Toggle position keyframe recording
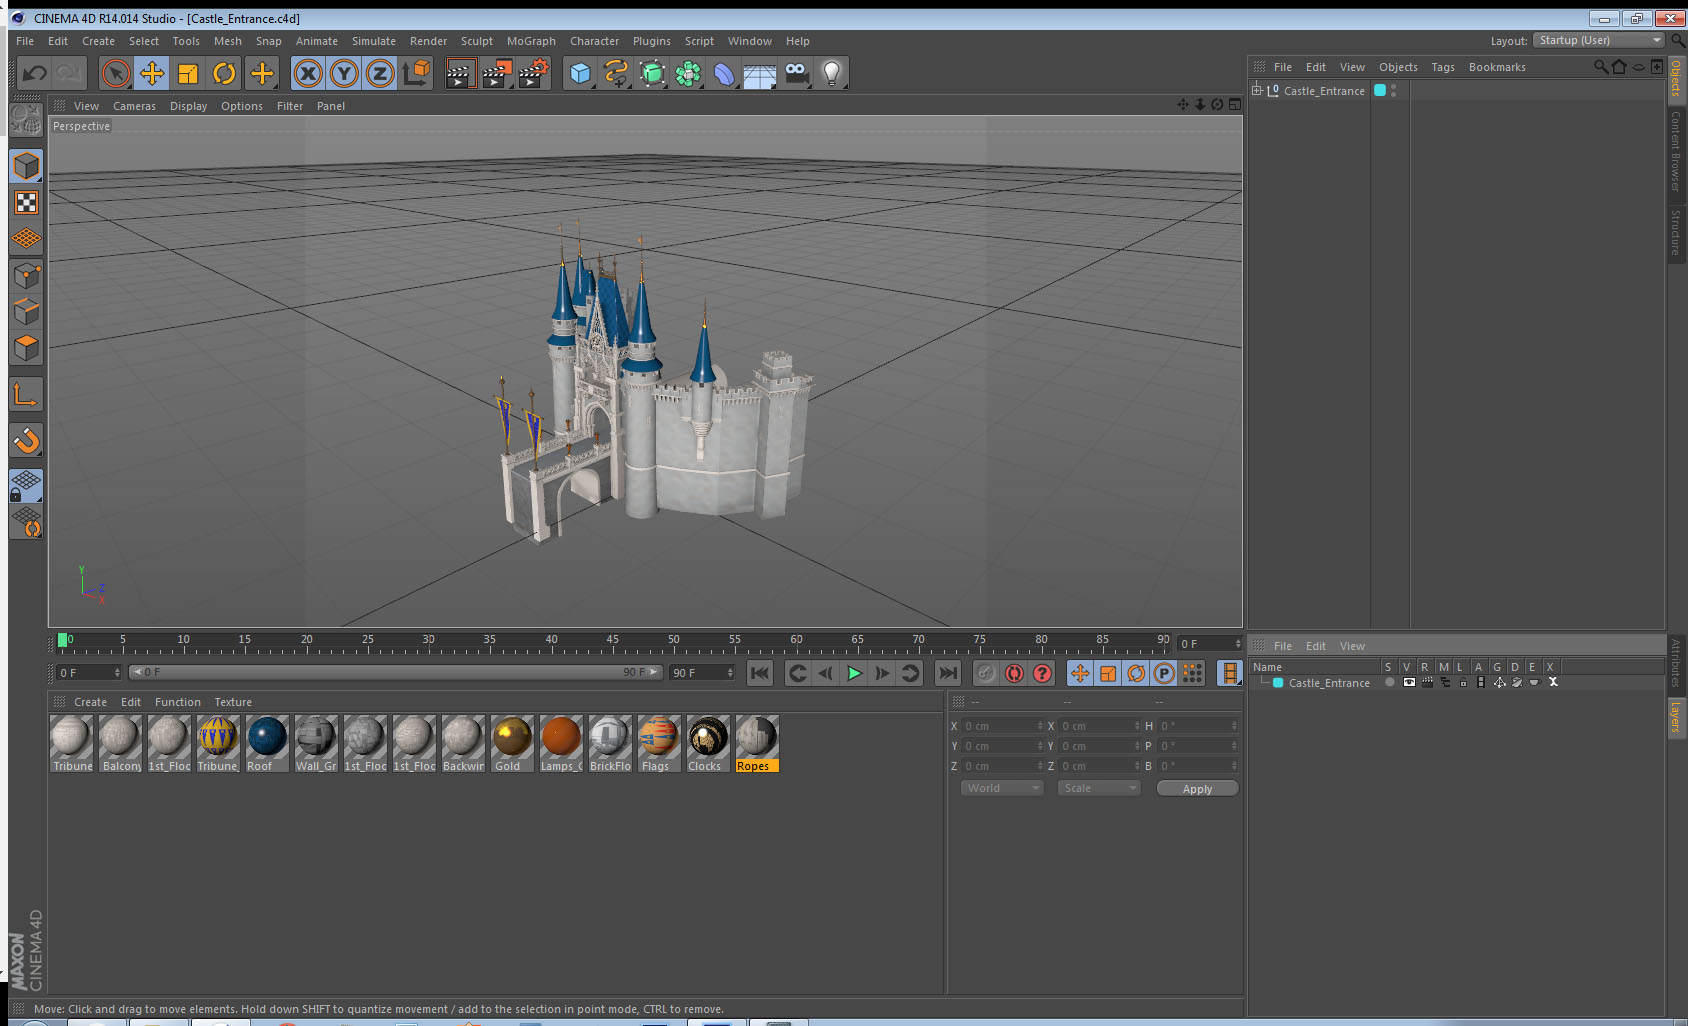Viewport: 1688px width, 1026px height. click(x=1080, y=673)
